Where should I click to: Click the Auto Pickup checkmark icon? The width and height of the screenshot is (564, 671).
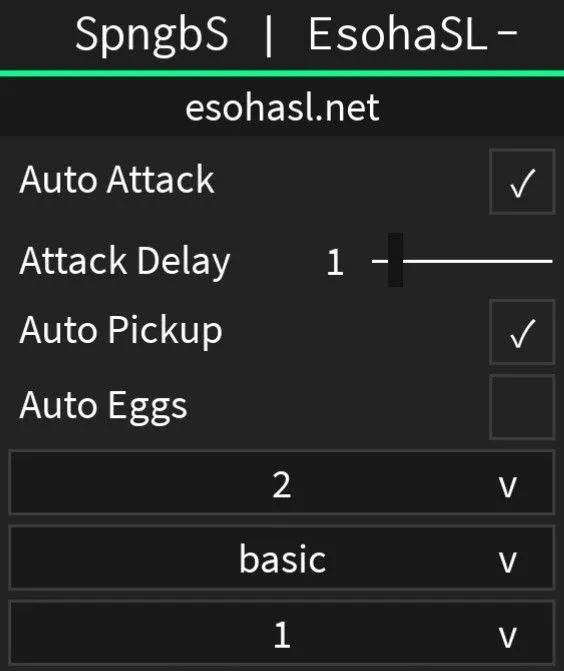coord(522,333)
